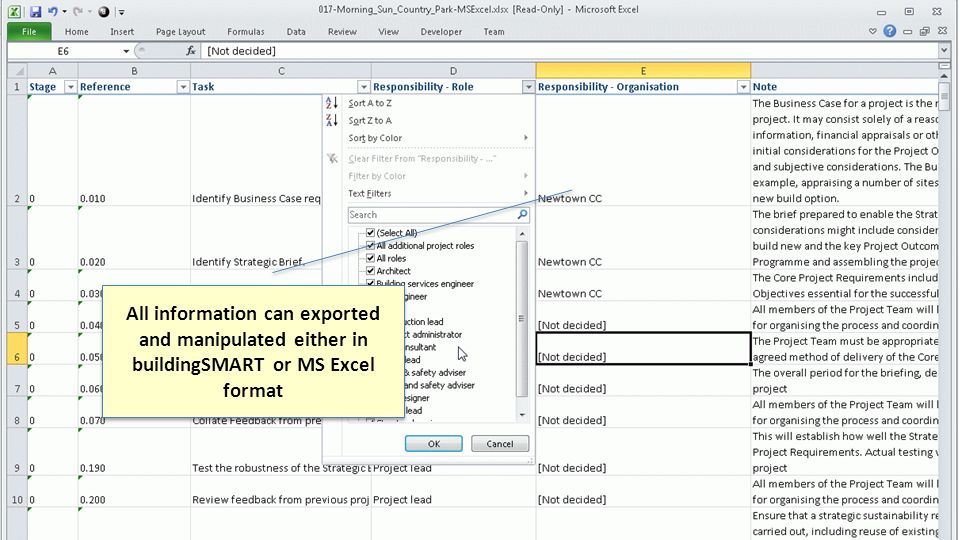Image resolution: width=960 pixels, height=540 pixels.
Task: Open the Formulas tab
Action: click(246, 31)
